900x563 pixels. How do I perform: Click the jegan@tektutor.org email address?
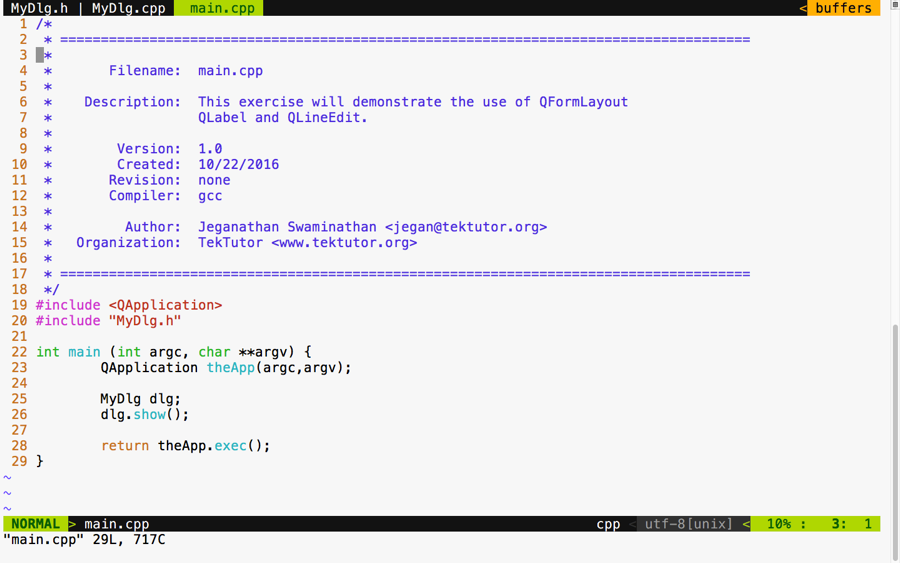coord(466,227)
